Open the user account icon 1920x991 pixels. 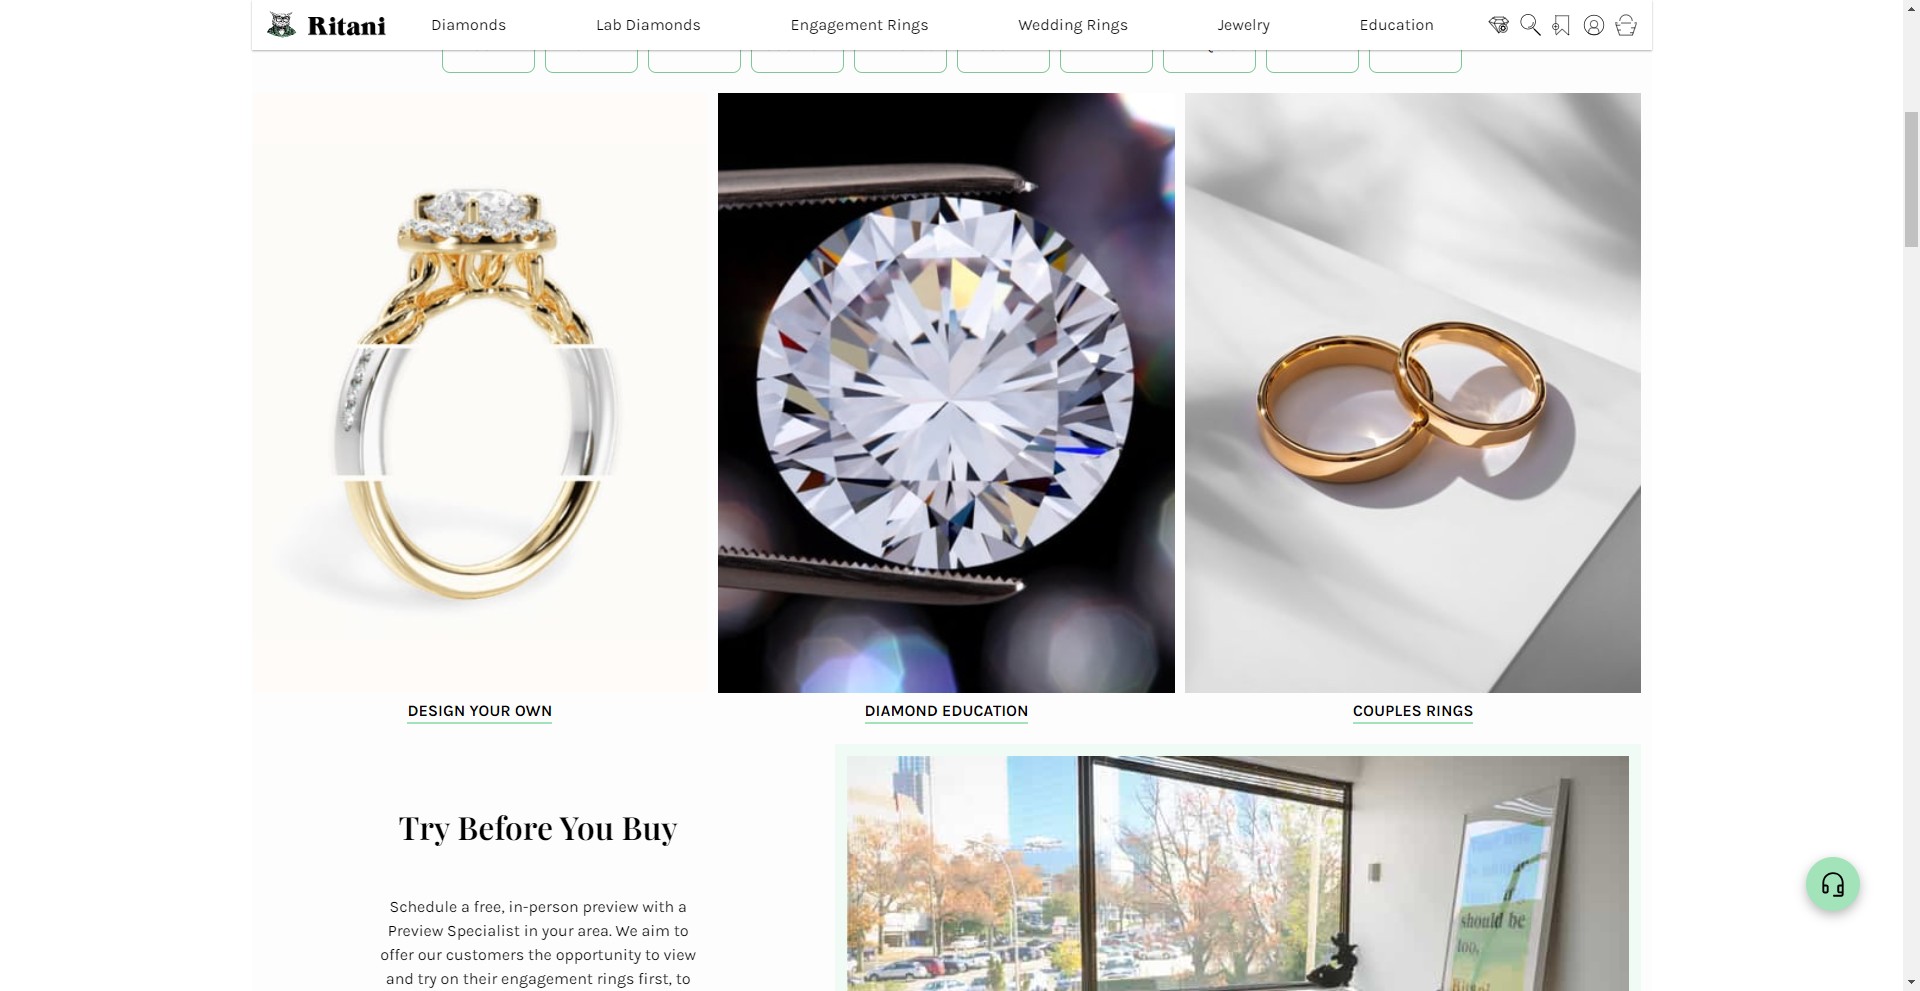pos(1594,25)
